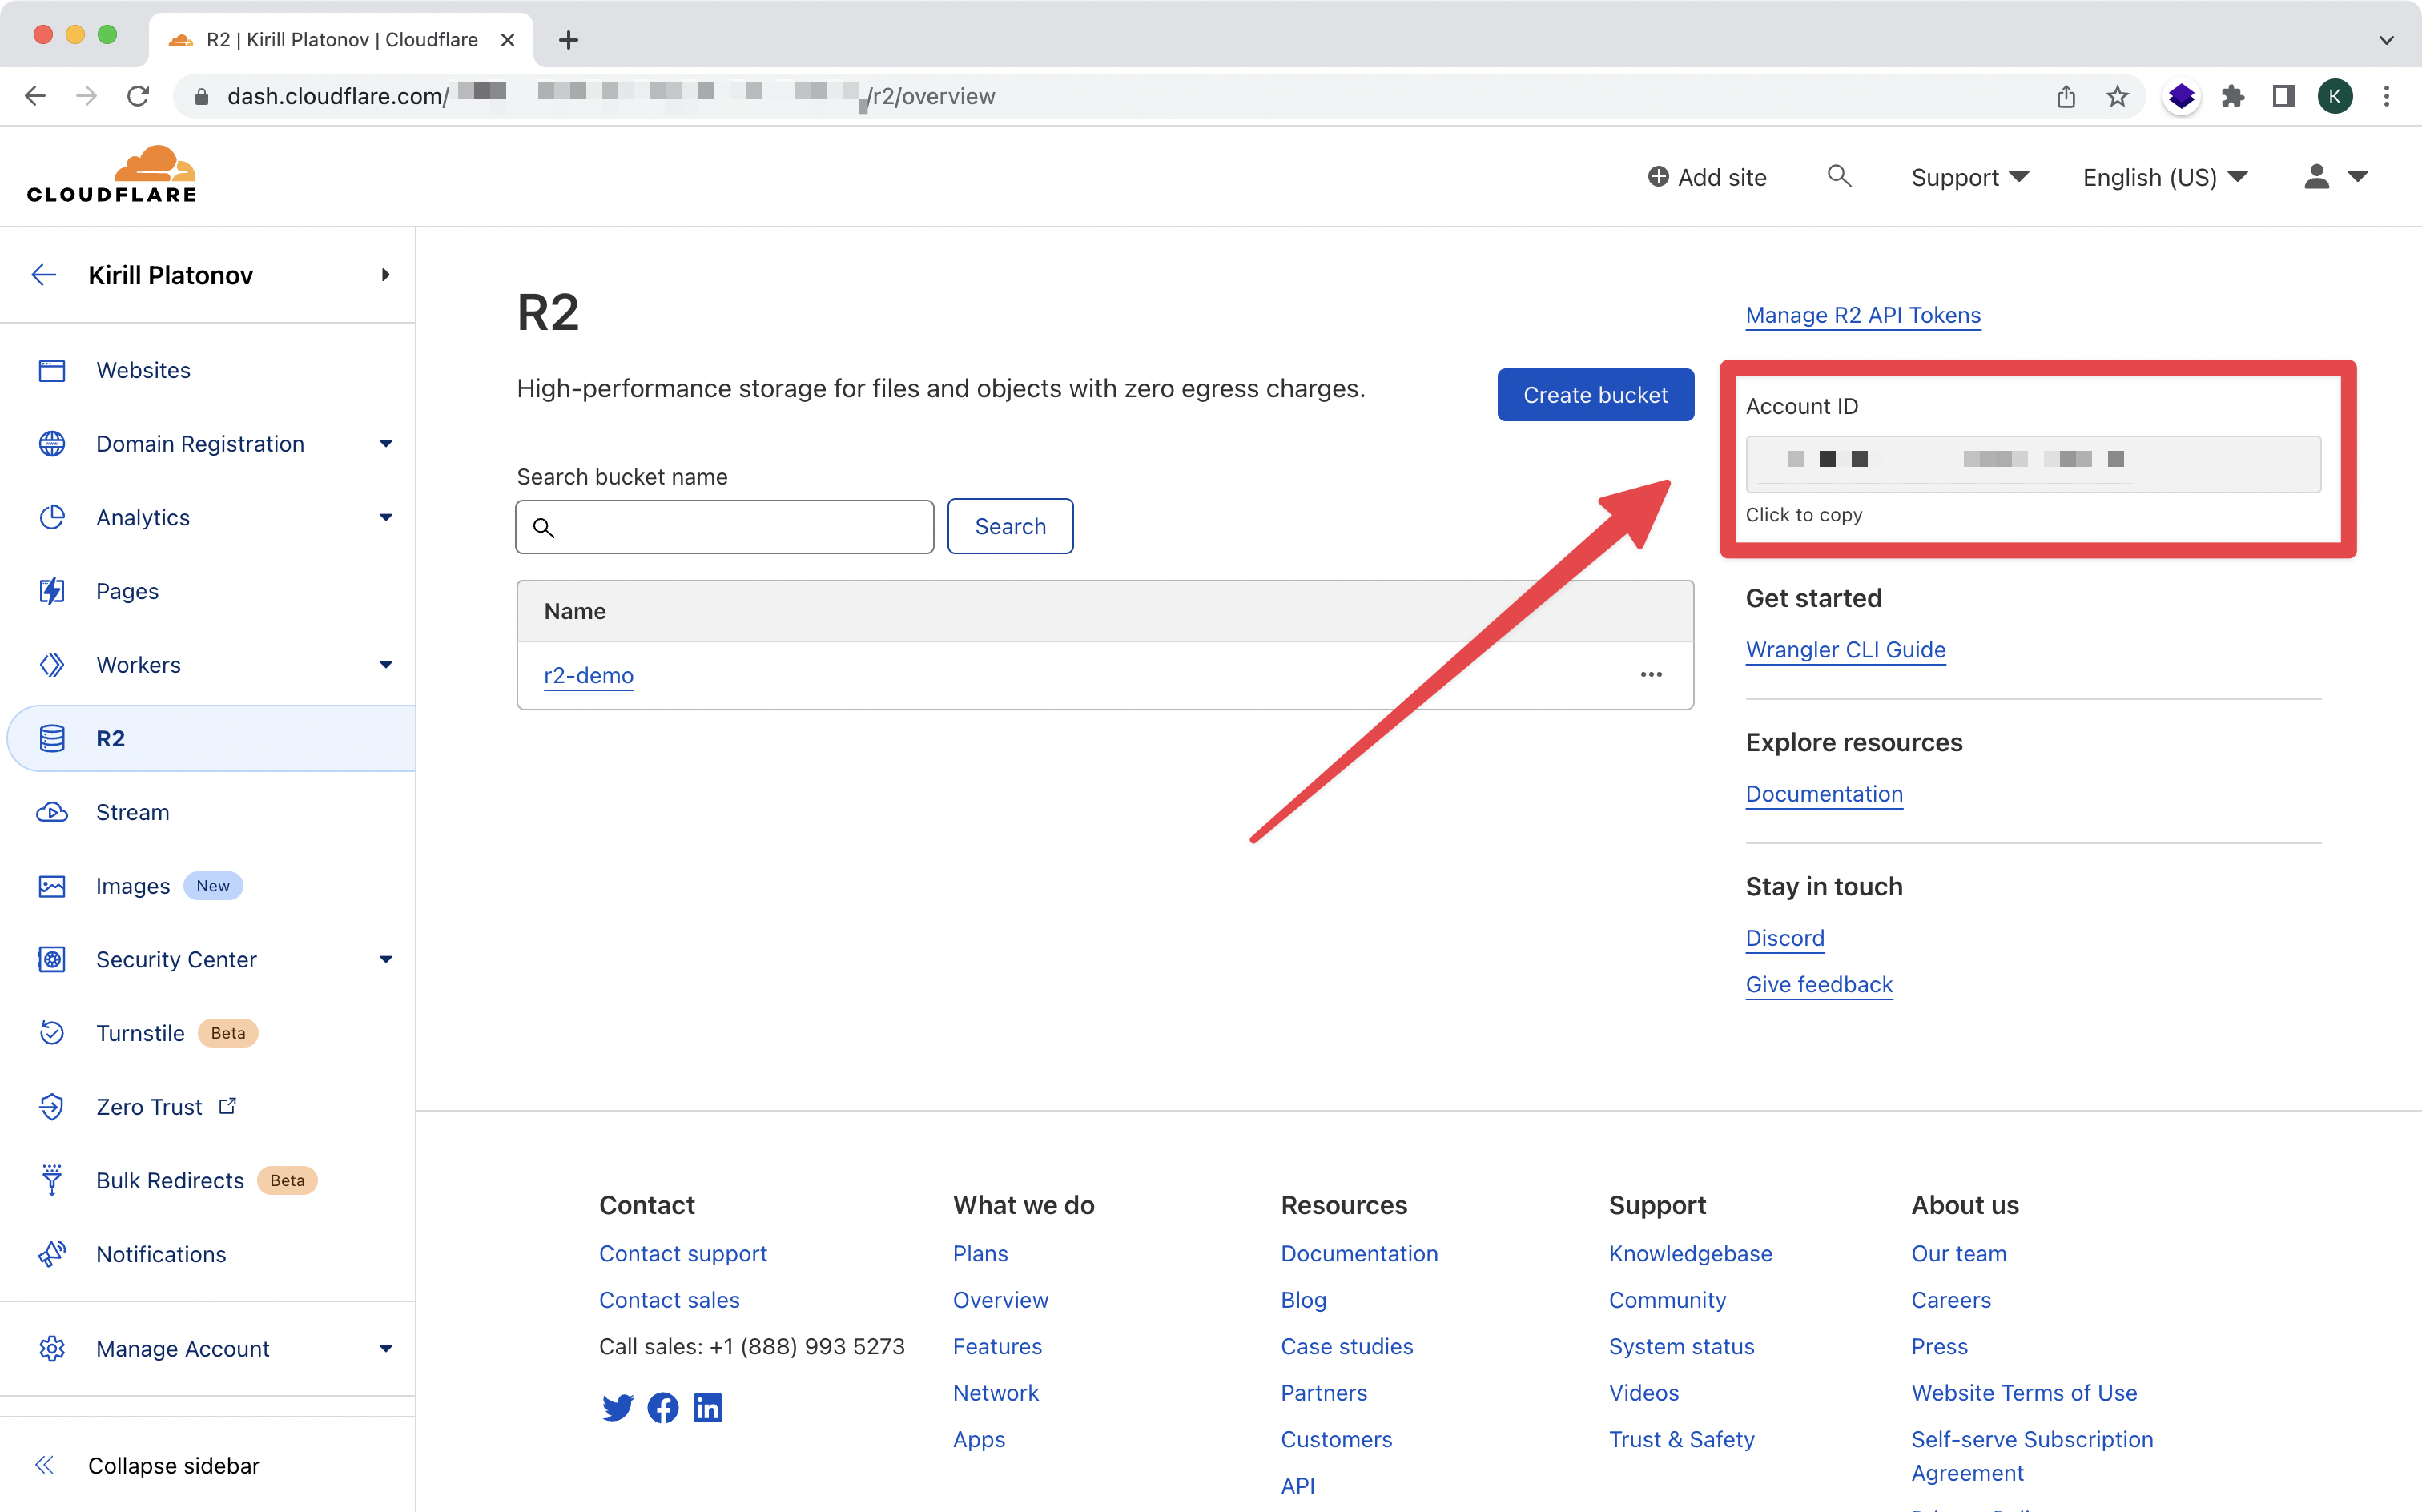Open the English (US) language dropdown
Screen dimensions: 2422x1512
(2165, 177)
